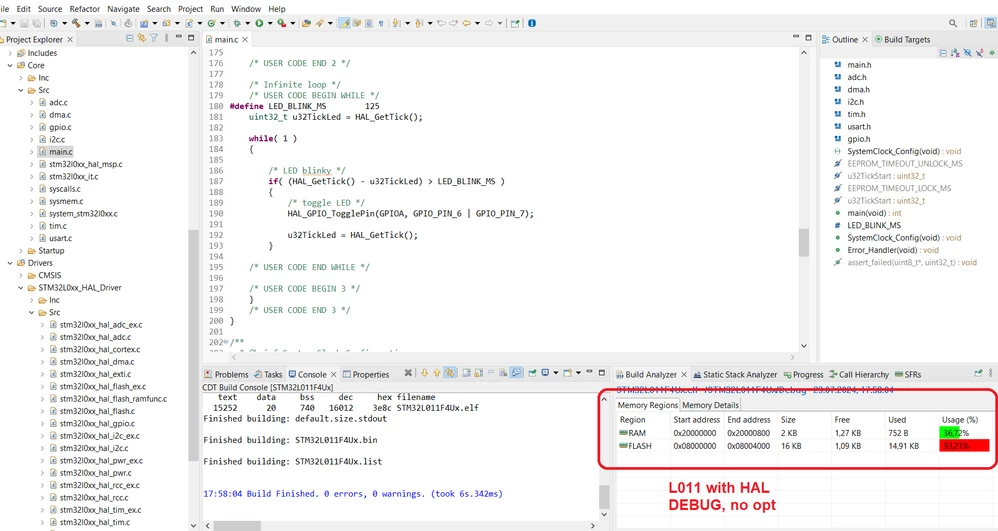Click the Clear Console icon
Image resolution: width=998 pixels, height=531 pixels.
[x=503, y=373]
